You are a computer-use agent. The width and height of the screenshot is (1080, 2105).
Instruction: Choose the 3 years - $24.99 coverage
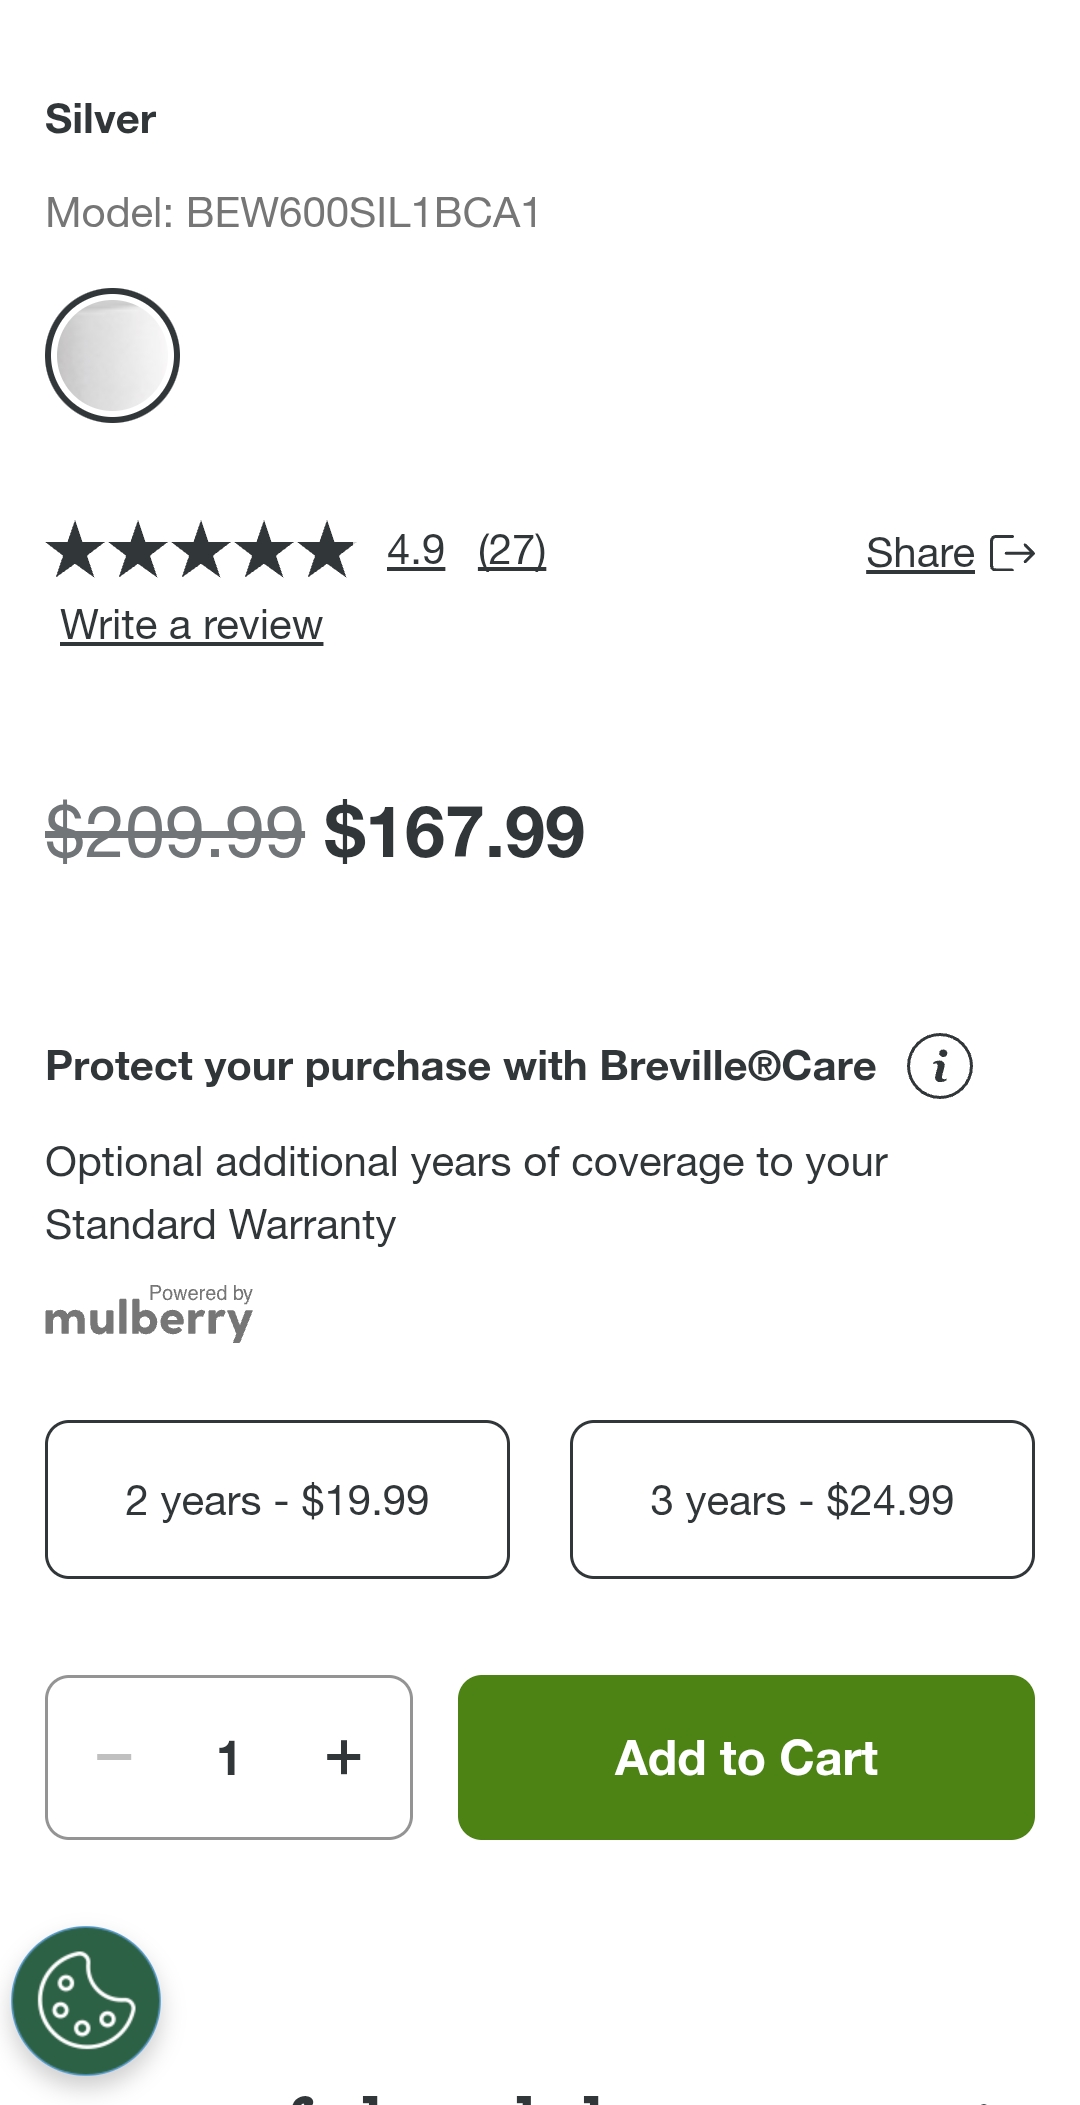pyautogui.click(x=802, y=1499)
